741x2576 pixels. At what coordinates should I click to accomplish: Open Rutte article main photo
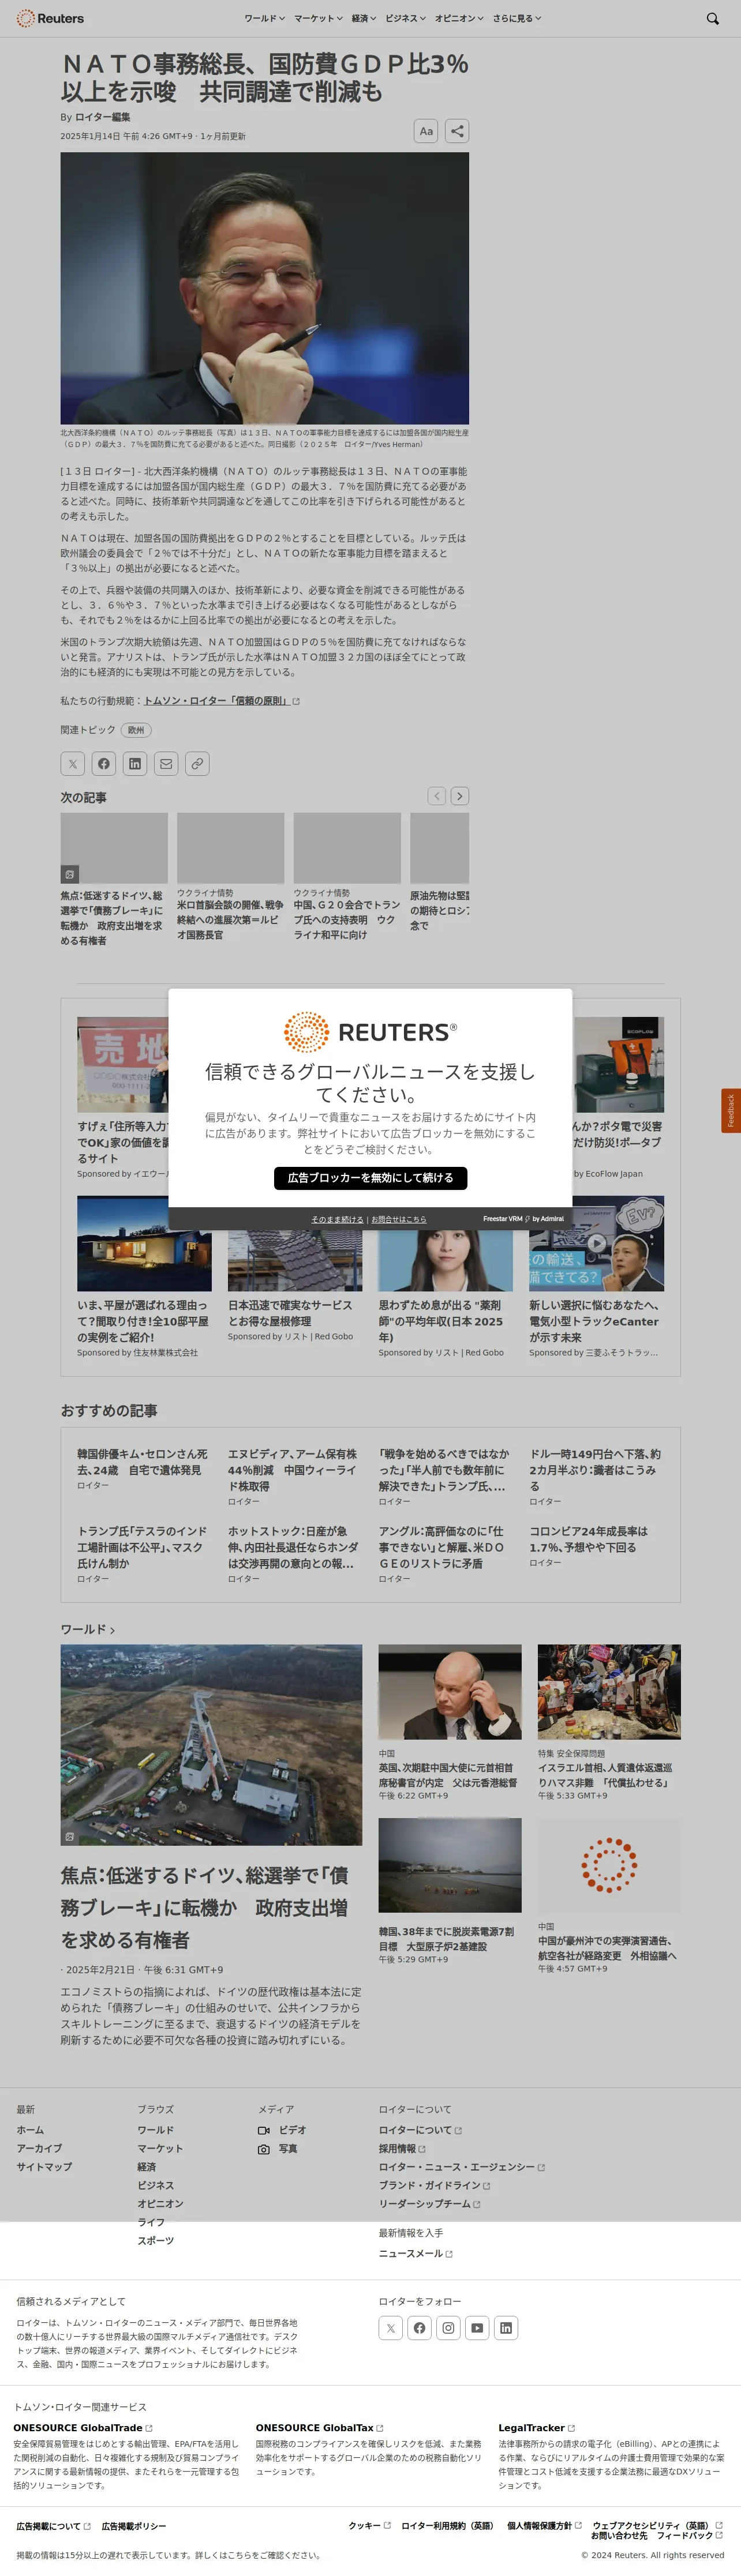point(265,288)
